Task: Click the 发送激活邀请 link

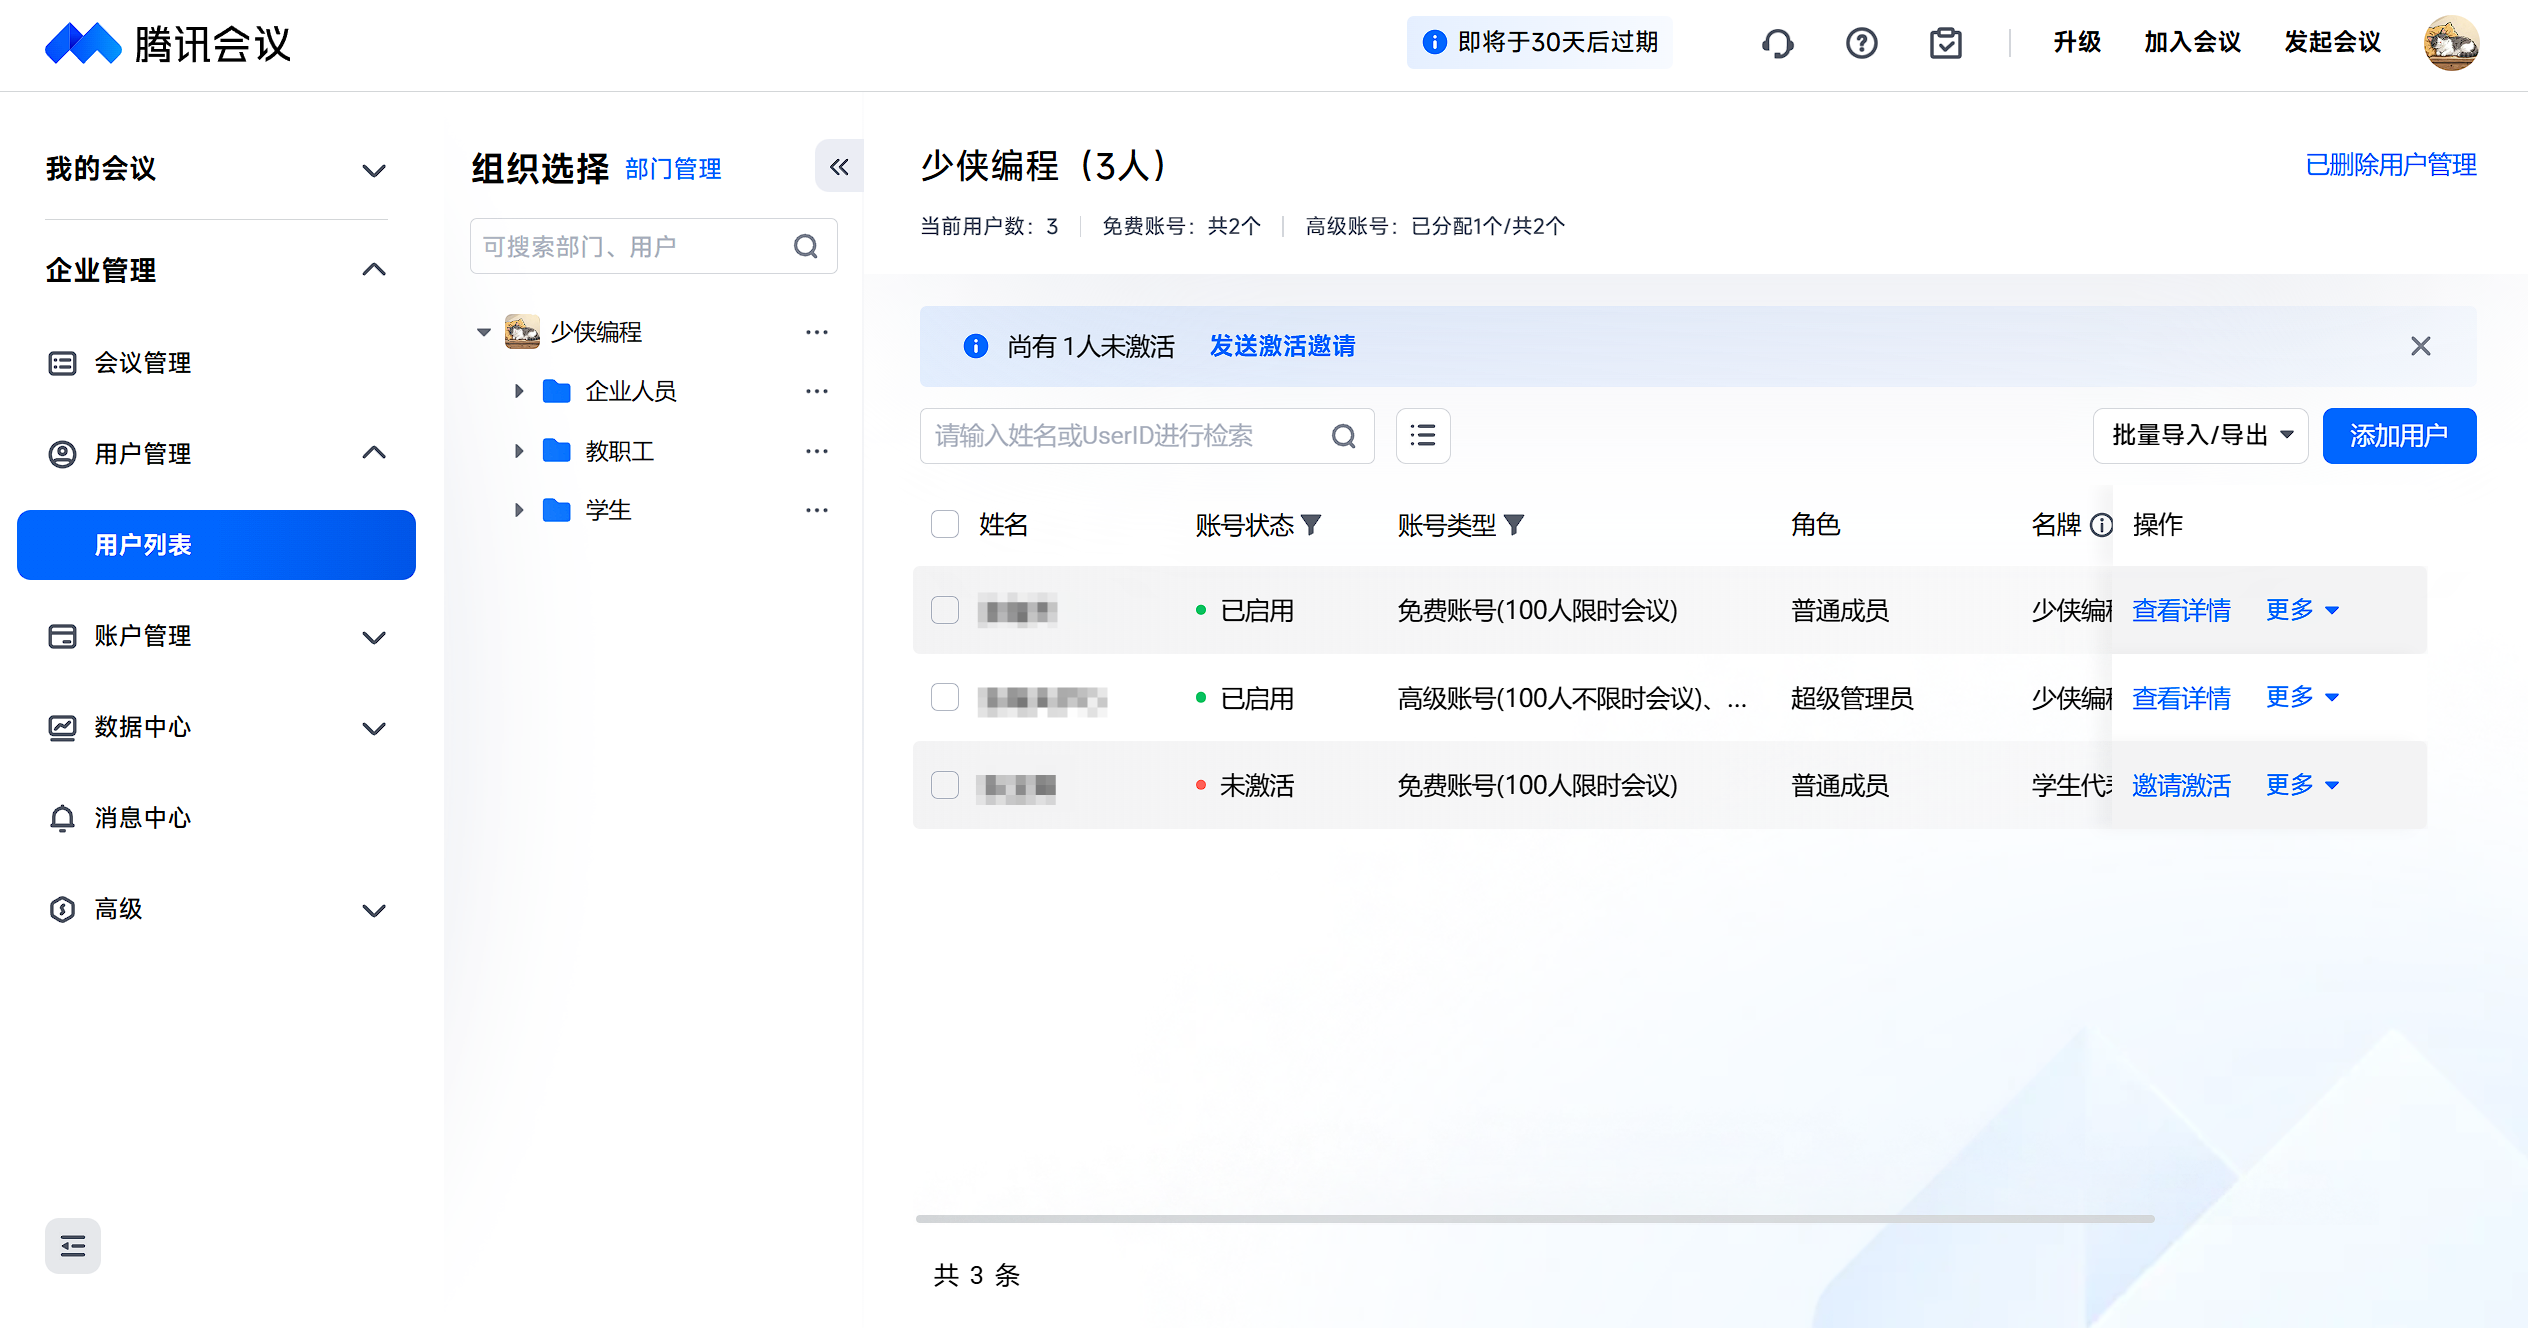Action: (1281, 346)
